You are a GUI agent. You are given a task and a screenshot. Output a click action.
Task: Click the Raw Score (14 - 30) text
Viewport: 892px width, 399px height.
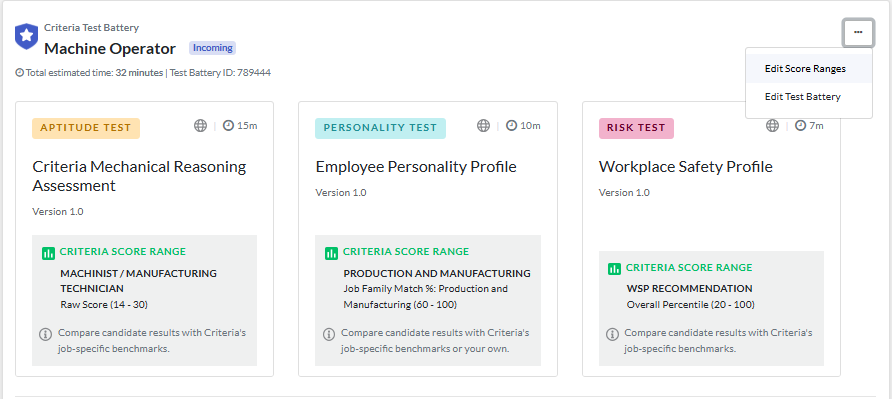coord(104,305)
